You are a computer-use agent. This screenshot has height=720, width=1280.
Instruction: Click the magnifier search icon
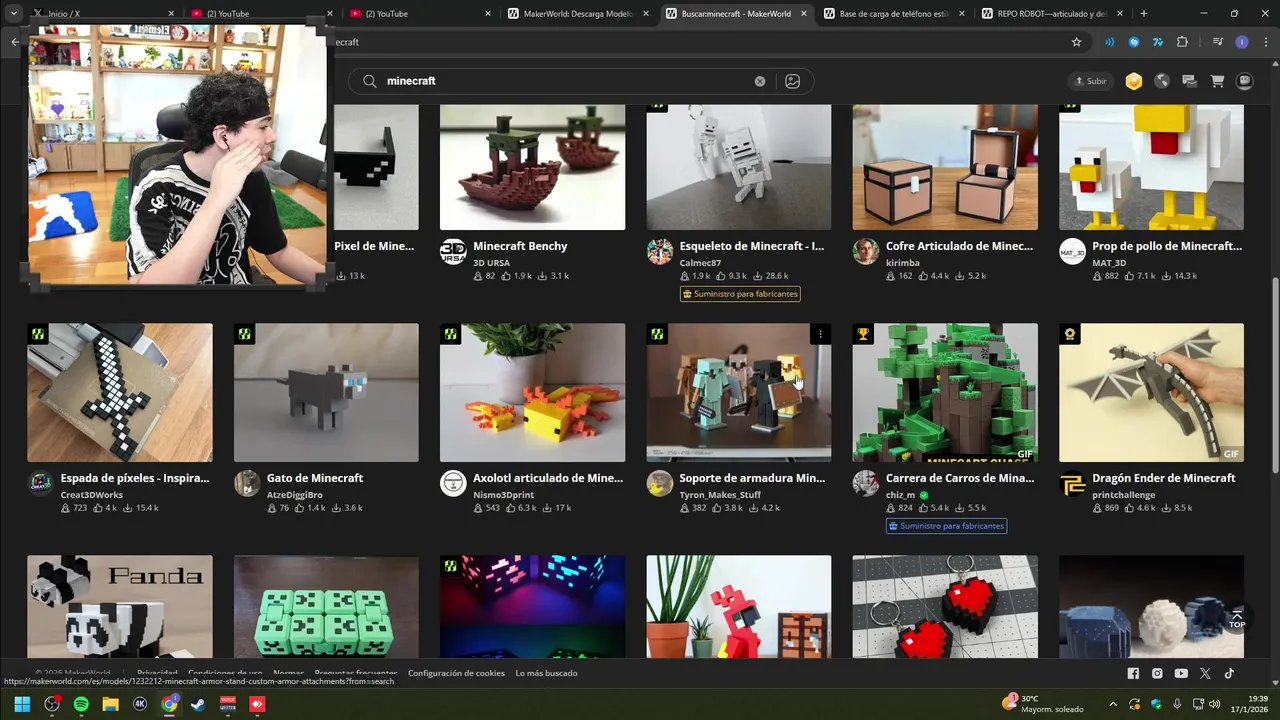click(369, 81)
